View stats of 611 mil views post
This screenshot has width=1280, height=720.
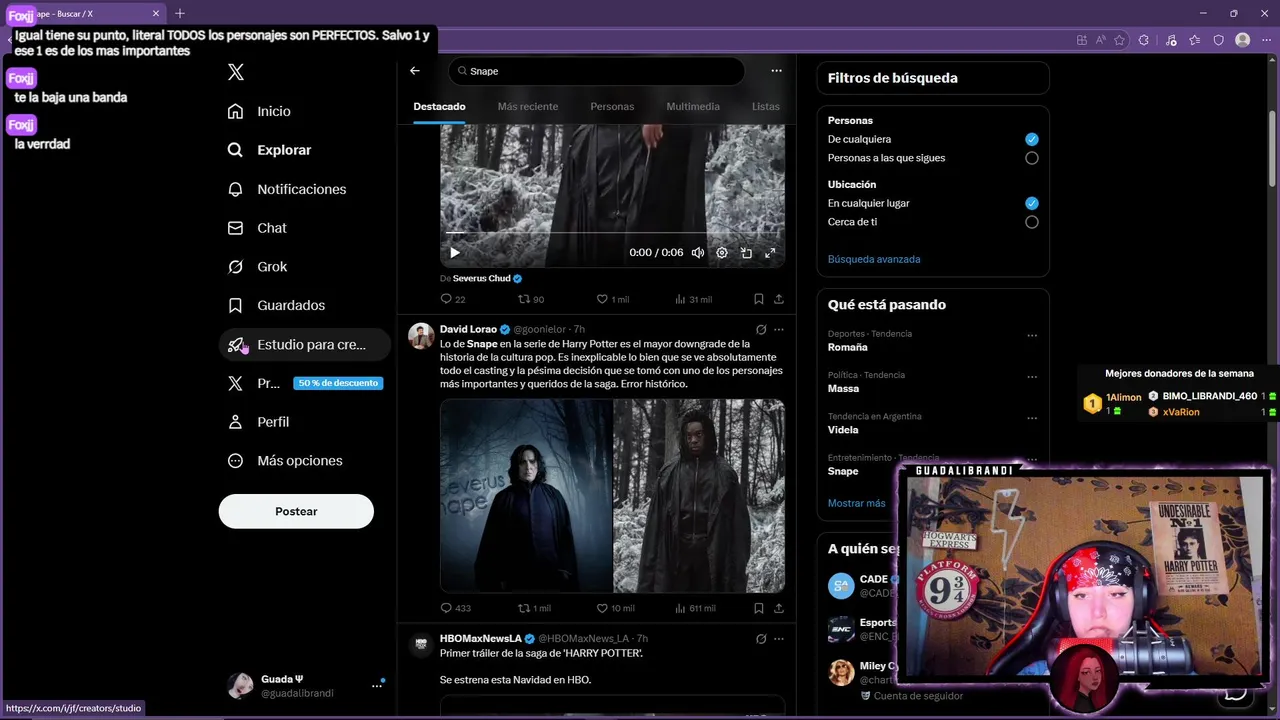click(x=695, y=608)
